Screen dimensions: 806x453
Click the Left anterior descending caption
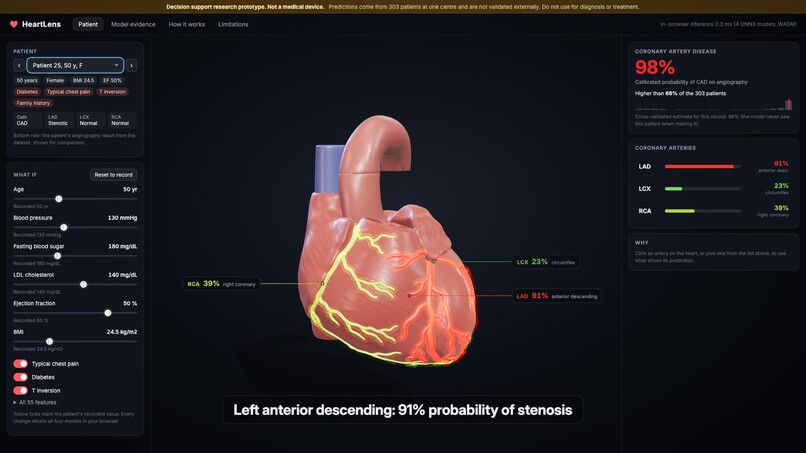click(402, 410)
